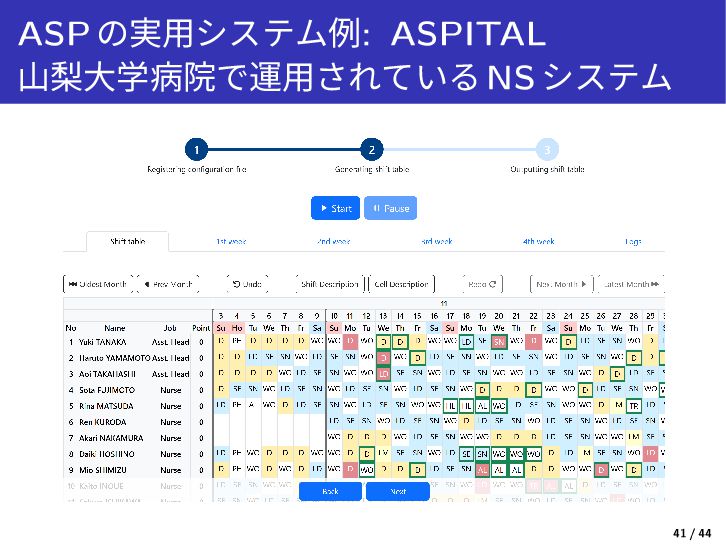Click the Name column header

pos(114,328)
